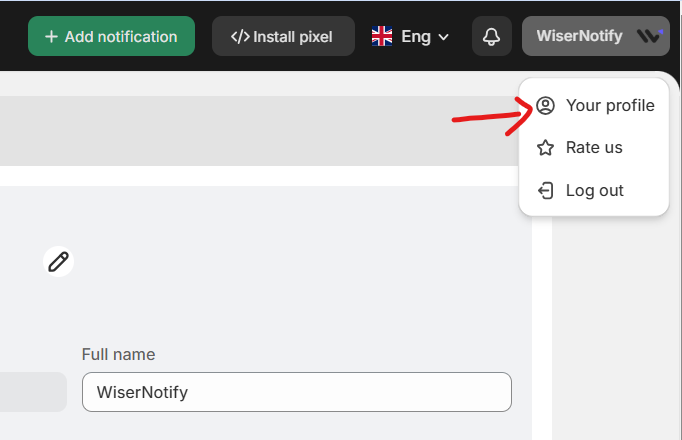Screen dimensions: 682x440
Task: Click the code brackets icon on Install pixel
Action: [240, 36]
